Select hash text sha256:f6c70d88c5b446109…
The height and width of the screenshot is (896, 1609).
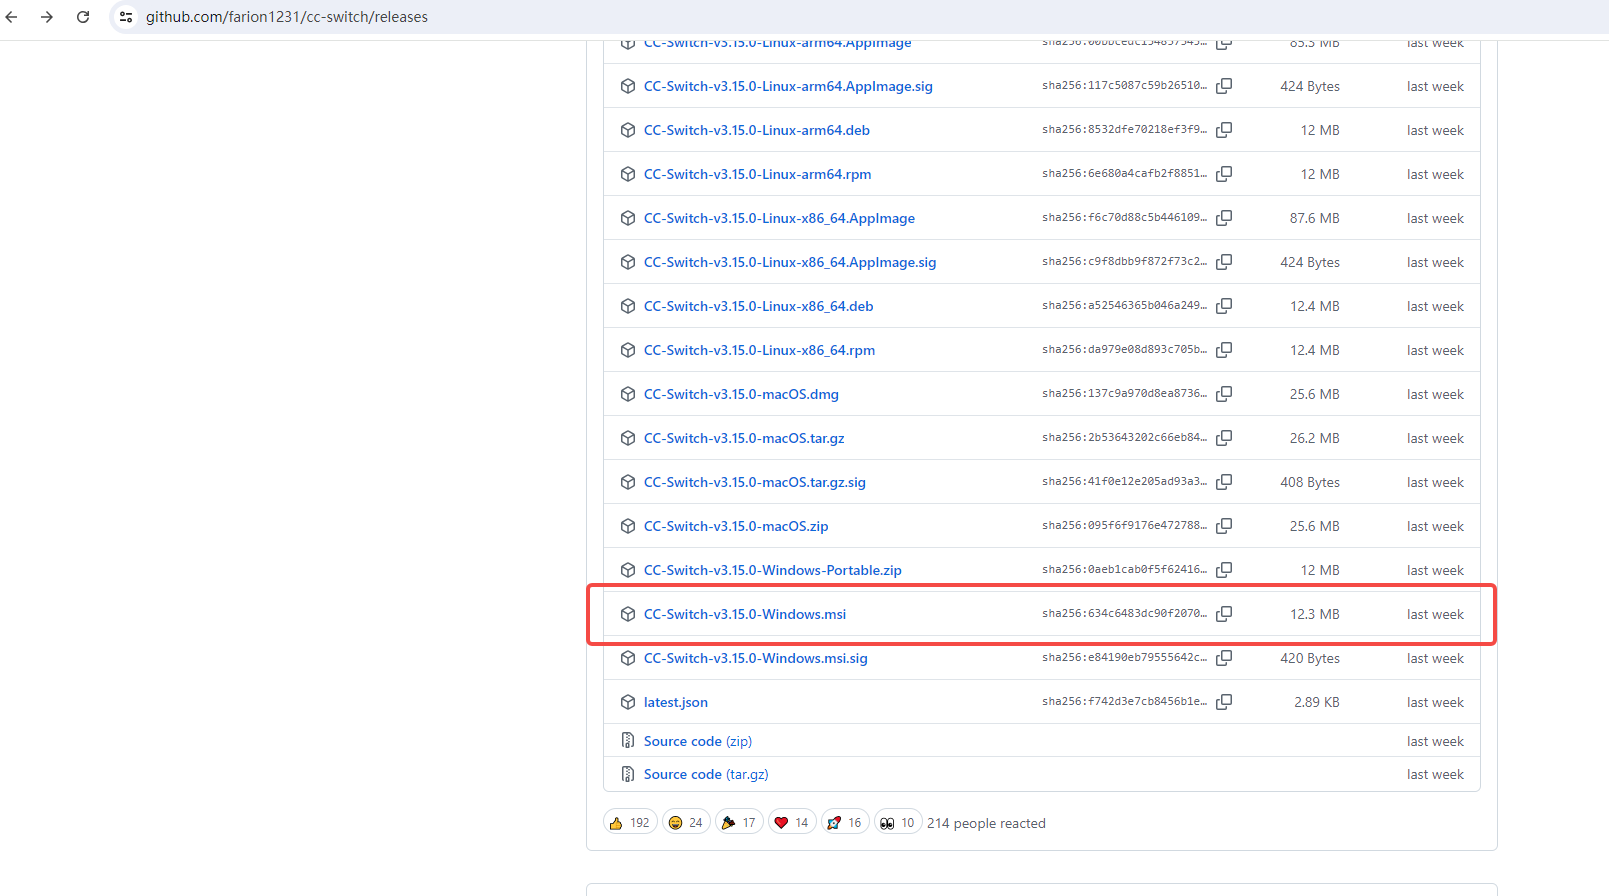[x=1124, y=218]
